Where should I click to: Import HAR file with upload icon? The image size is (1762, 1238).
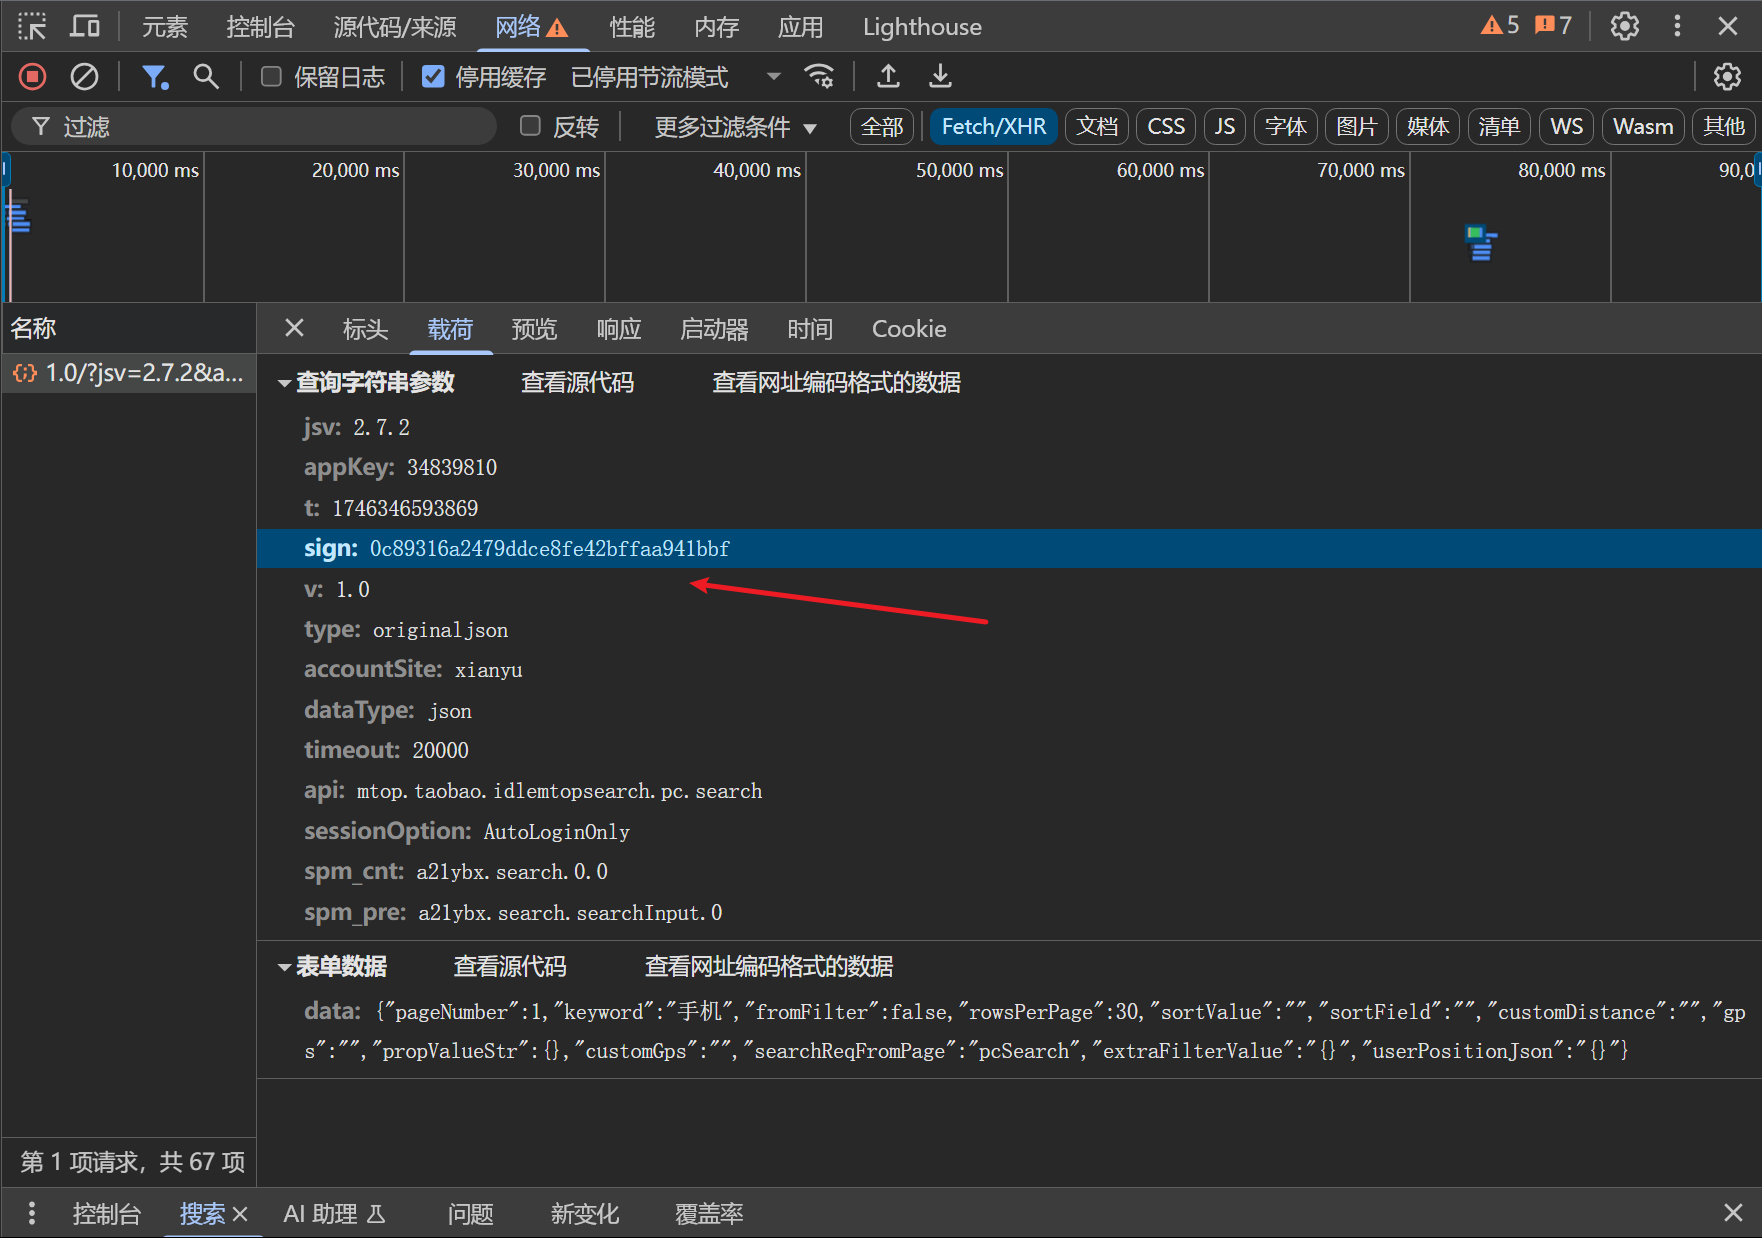click(x=888, y=77)
